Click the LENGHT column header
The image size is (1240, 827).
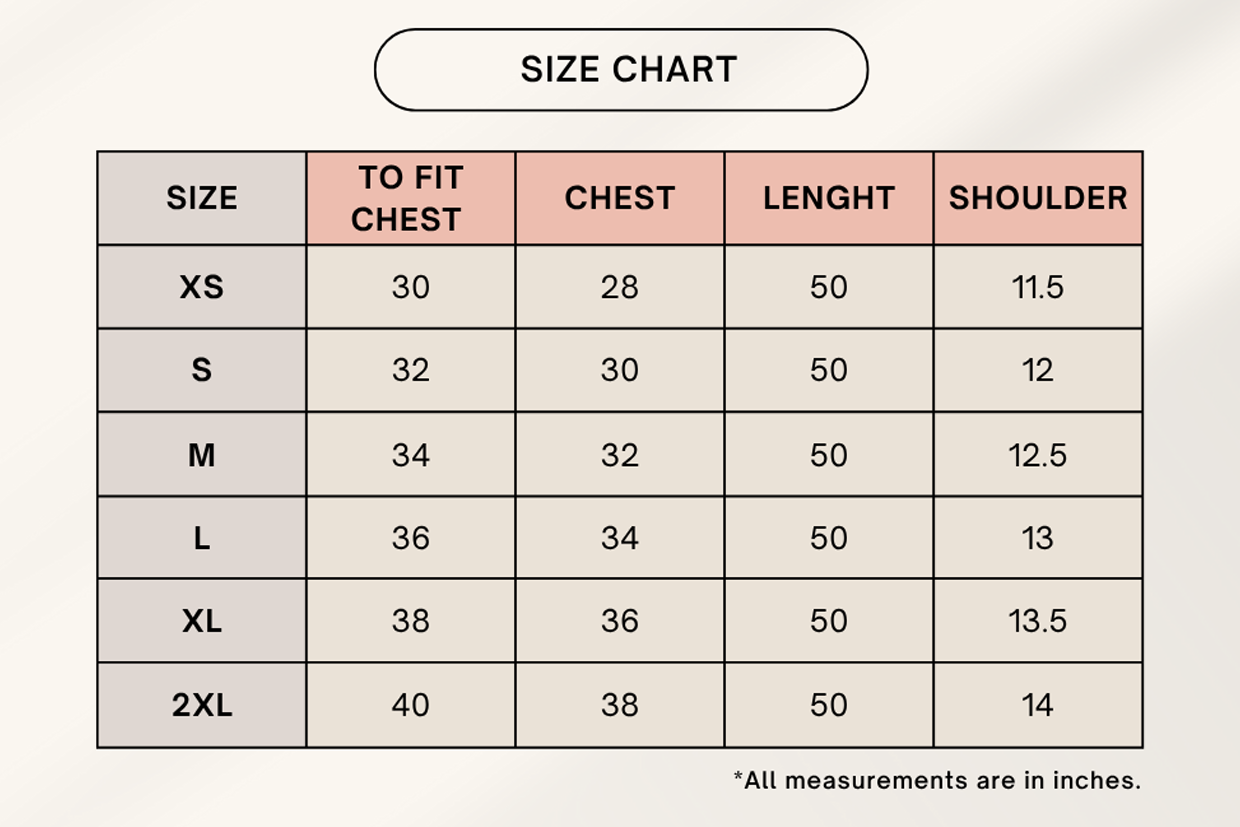pos(829,198)
